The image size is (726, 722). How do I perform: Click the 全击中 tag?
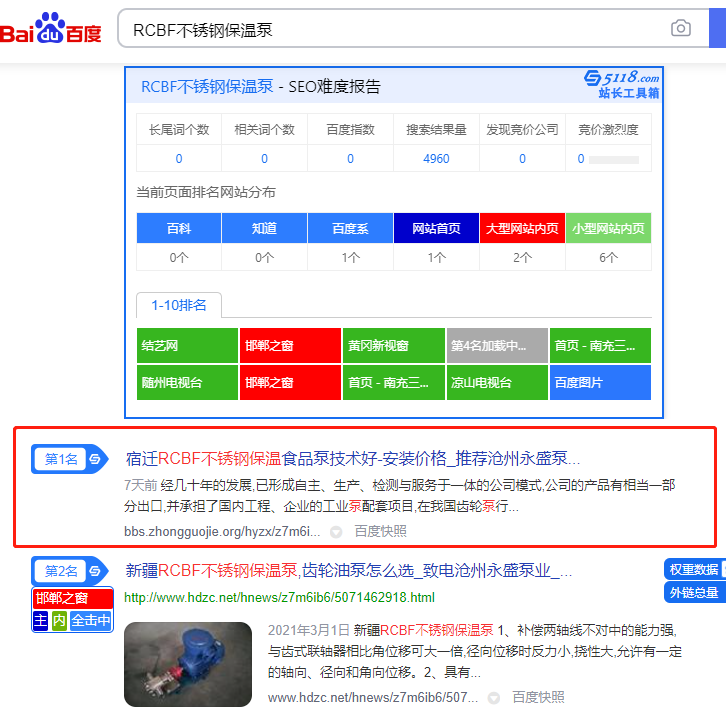[x=91, y=620]
